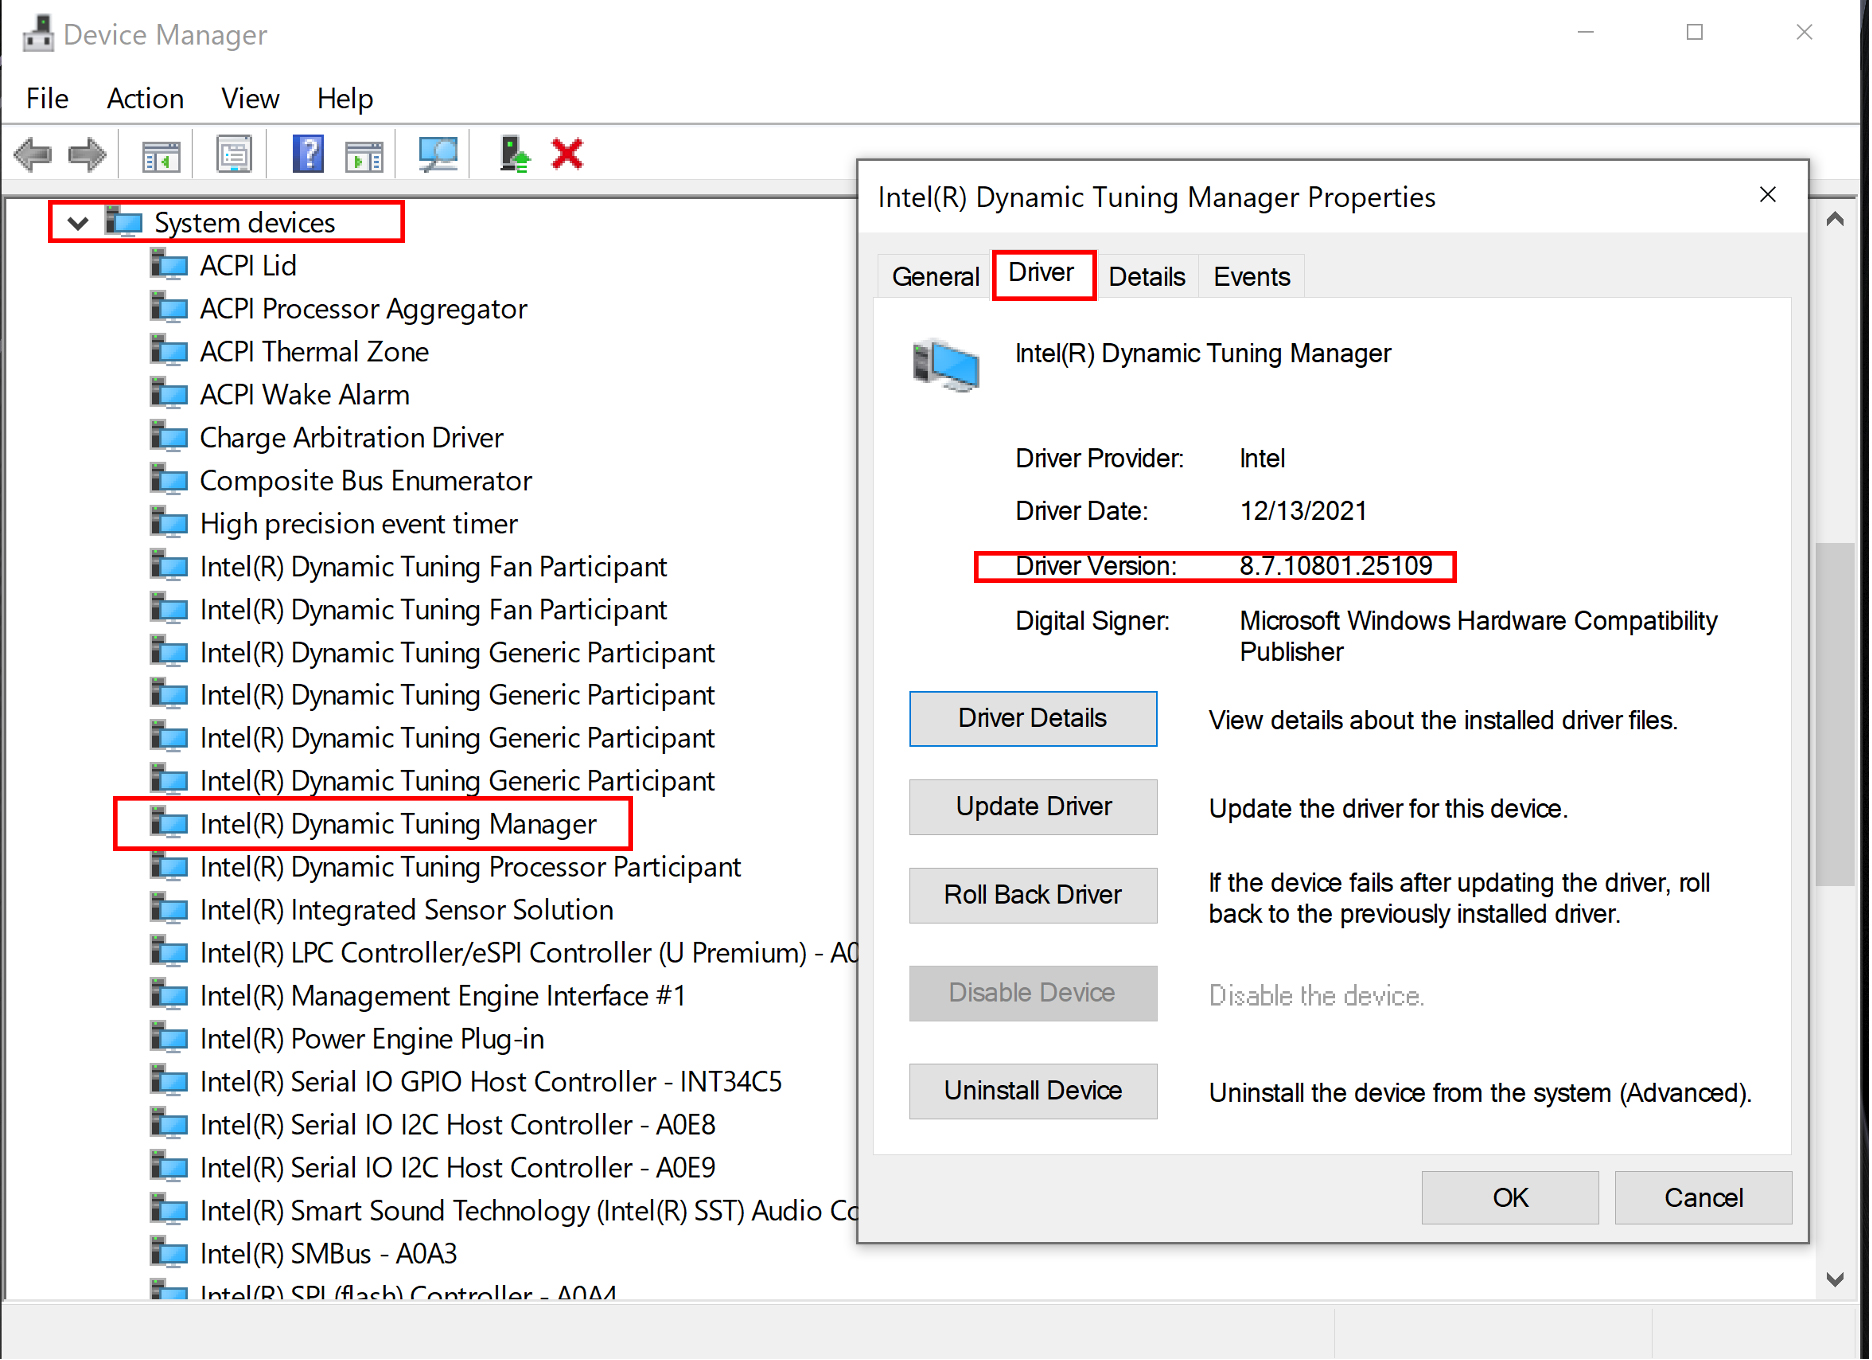Collapse the System devices category

coord(77,223)
